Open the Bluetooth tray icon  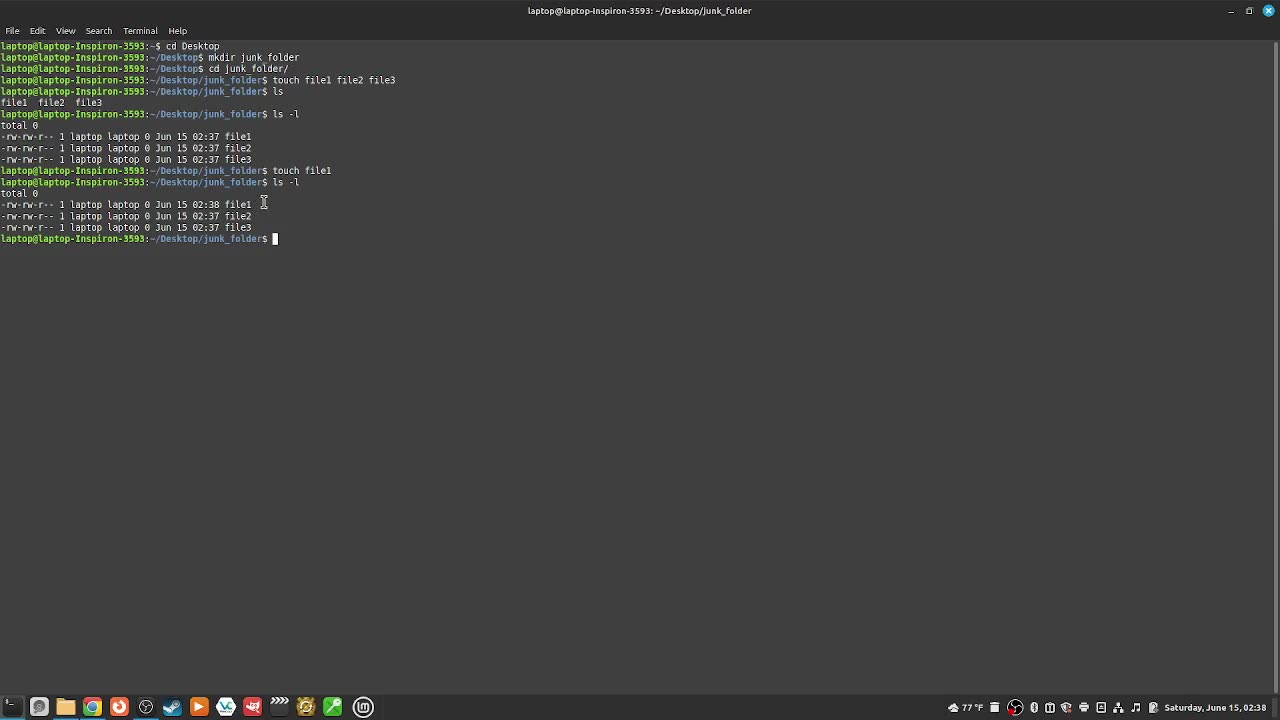(1034, 708)
